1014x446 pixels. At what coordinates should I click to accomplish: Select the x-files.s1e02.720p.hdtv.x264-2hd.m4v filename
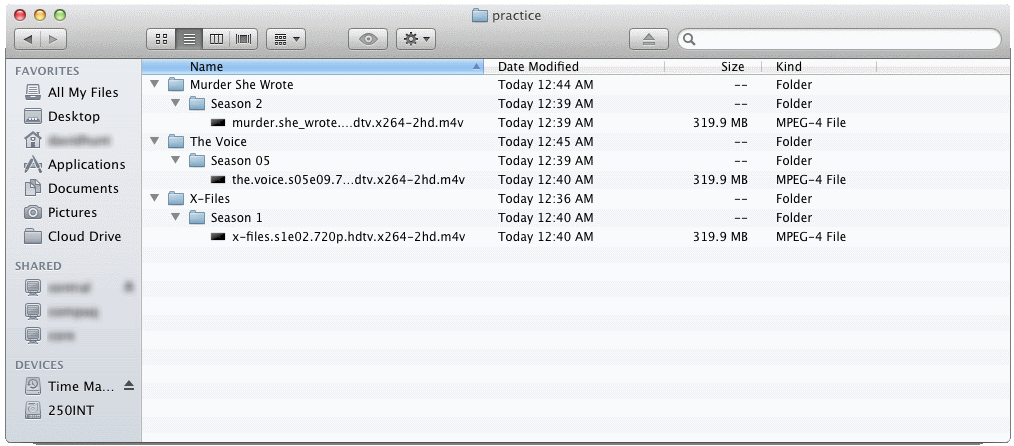coord(349,237)
